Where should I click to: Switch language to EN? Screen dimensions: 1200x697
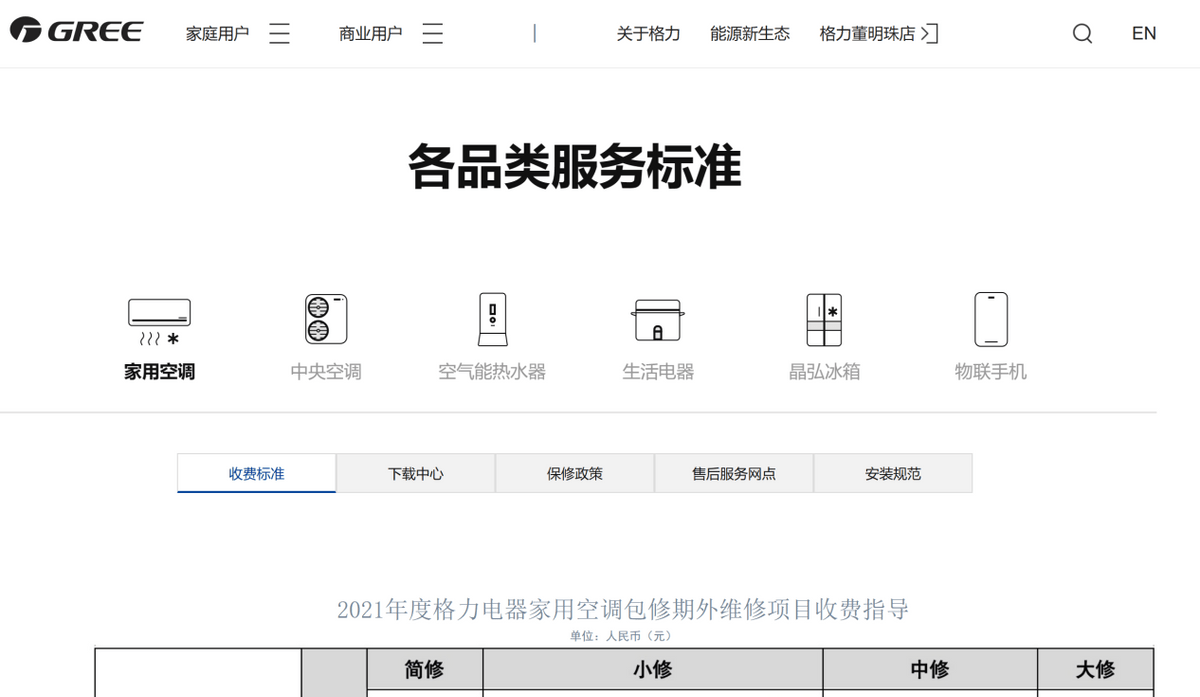click(x=1144, y=34)
